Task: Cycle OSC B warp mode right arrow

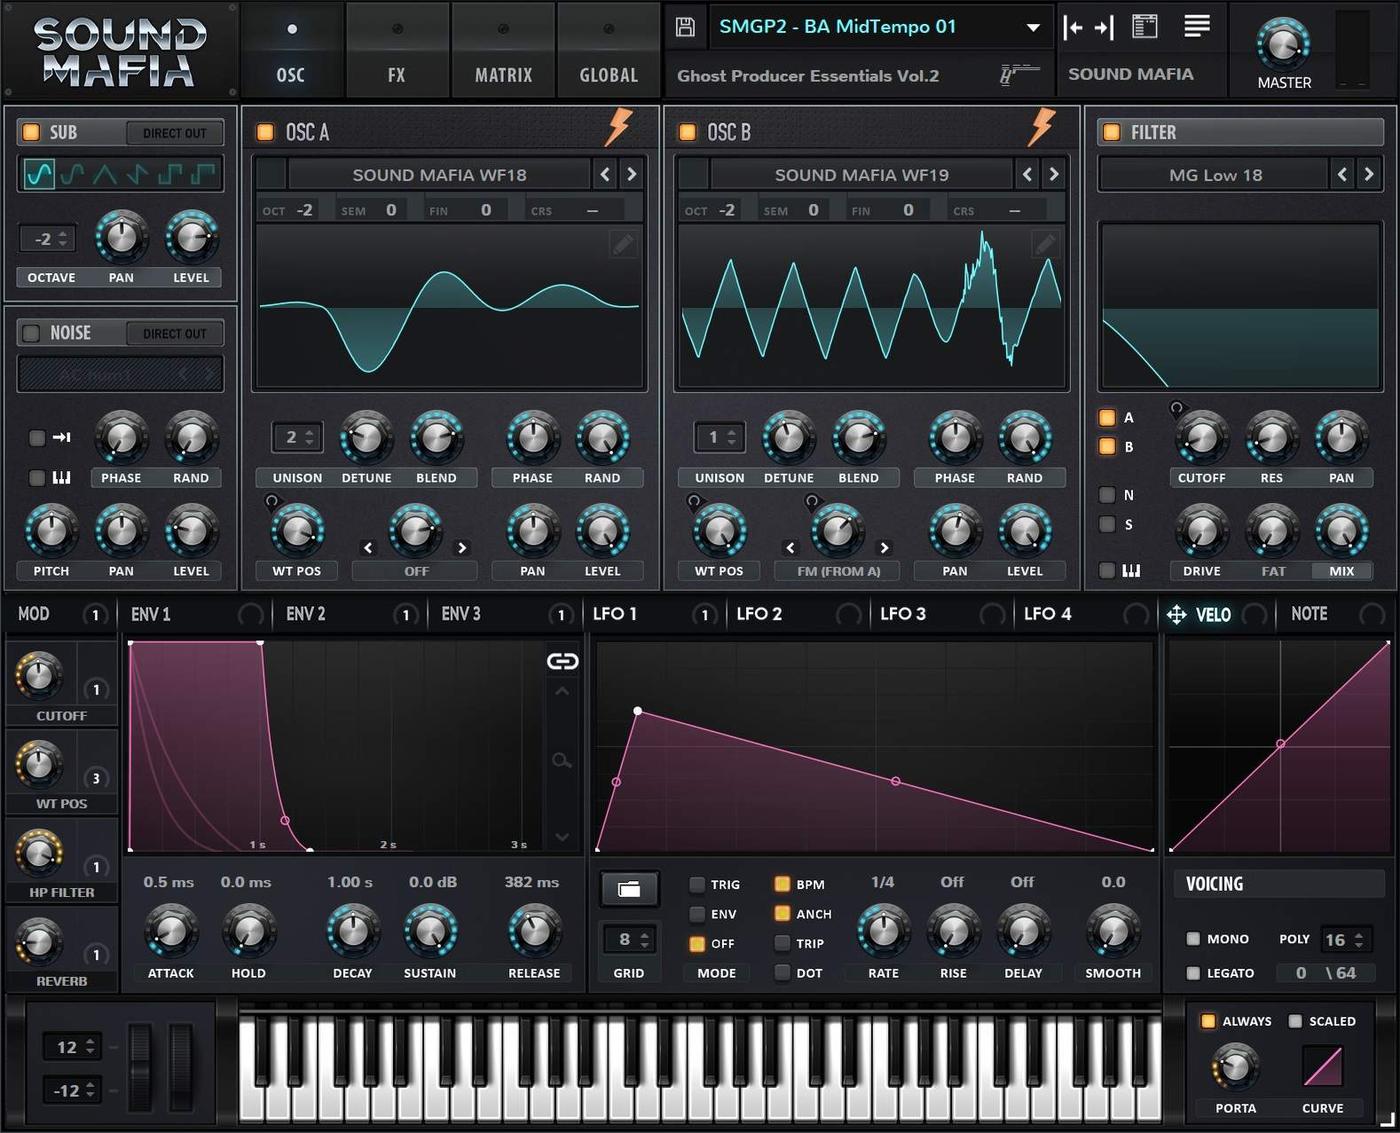Action: (x=884, y=548)
